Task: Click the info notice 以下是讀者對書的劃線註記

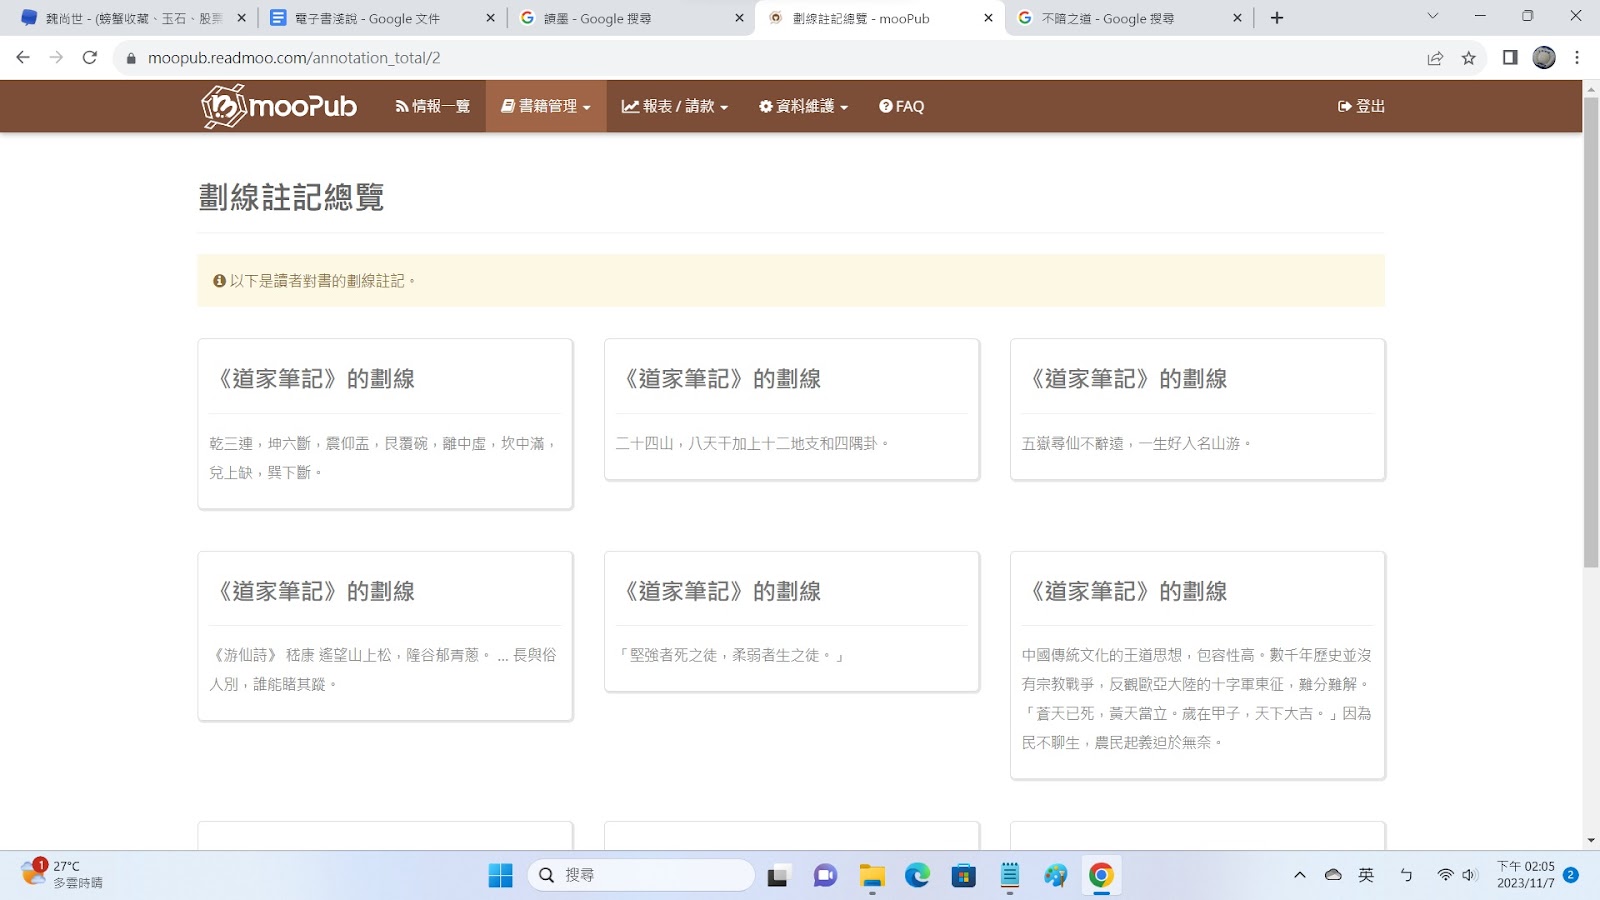Action: point(791,281)
